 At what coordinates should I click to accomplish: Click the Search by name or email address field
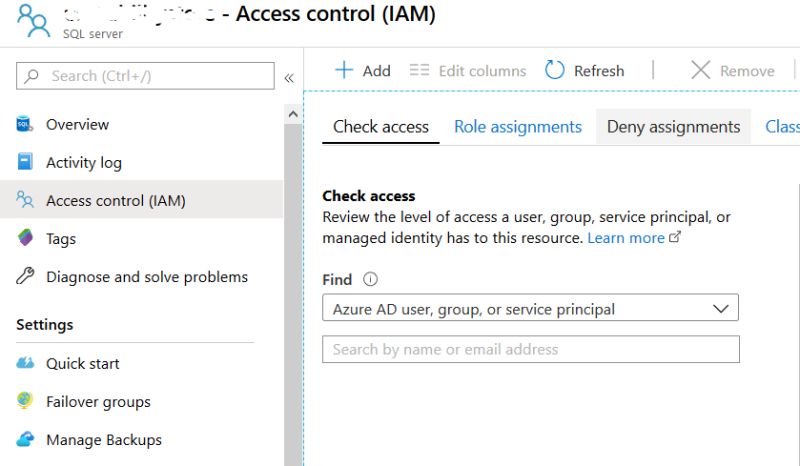[531, 349]
